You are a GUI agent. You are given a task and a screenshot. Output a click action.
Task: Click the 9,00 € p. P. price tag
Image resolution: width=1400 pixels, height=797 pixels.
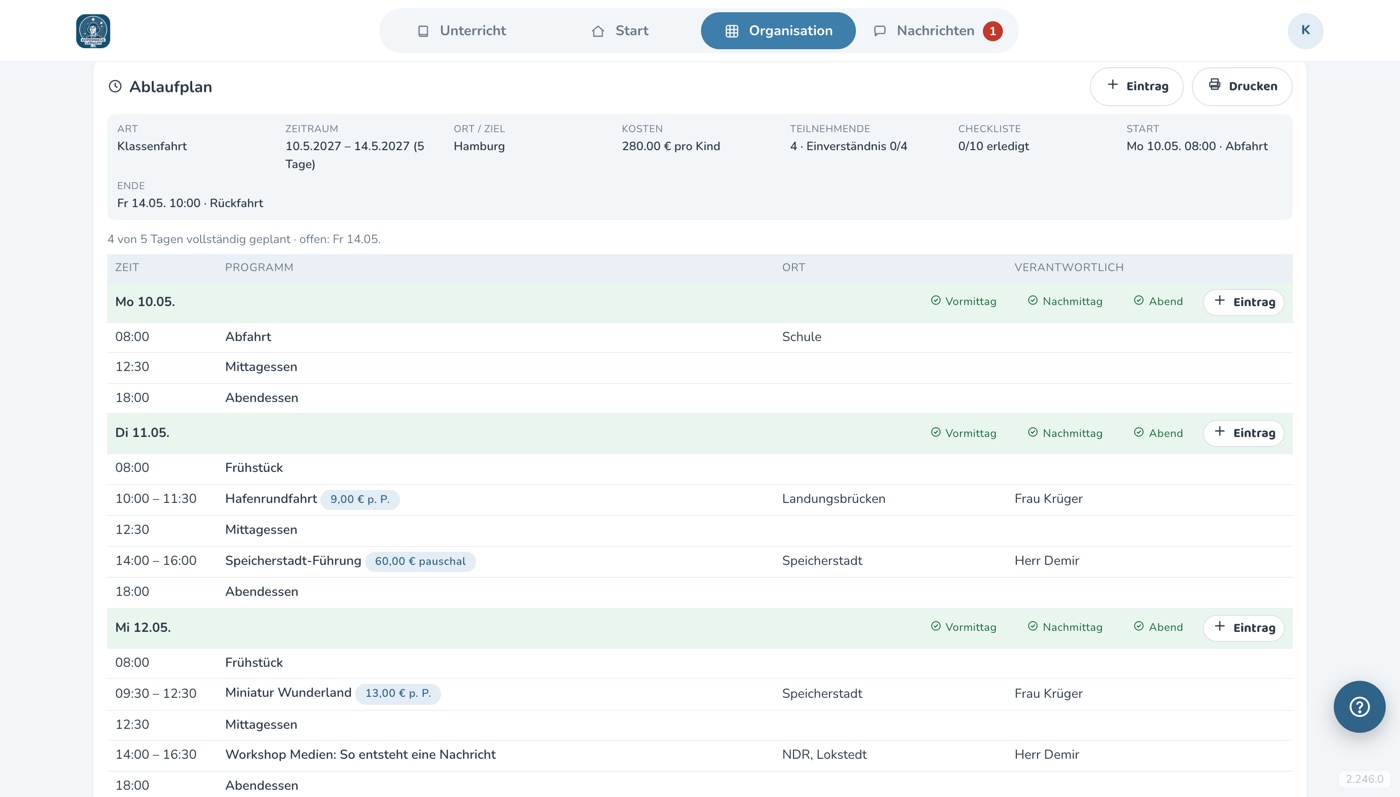360,499
